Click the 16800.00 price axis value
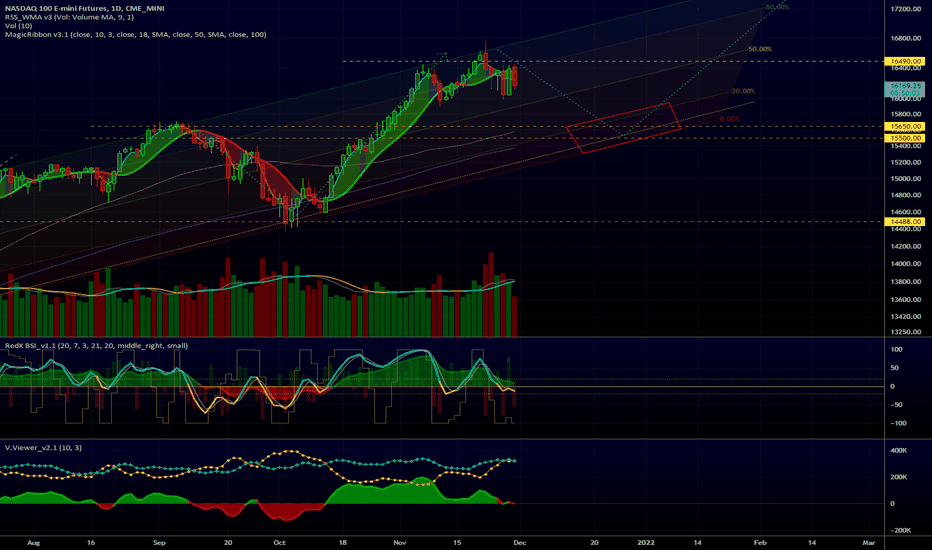Screen dimensions: 932x550 906,39
